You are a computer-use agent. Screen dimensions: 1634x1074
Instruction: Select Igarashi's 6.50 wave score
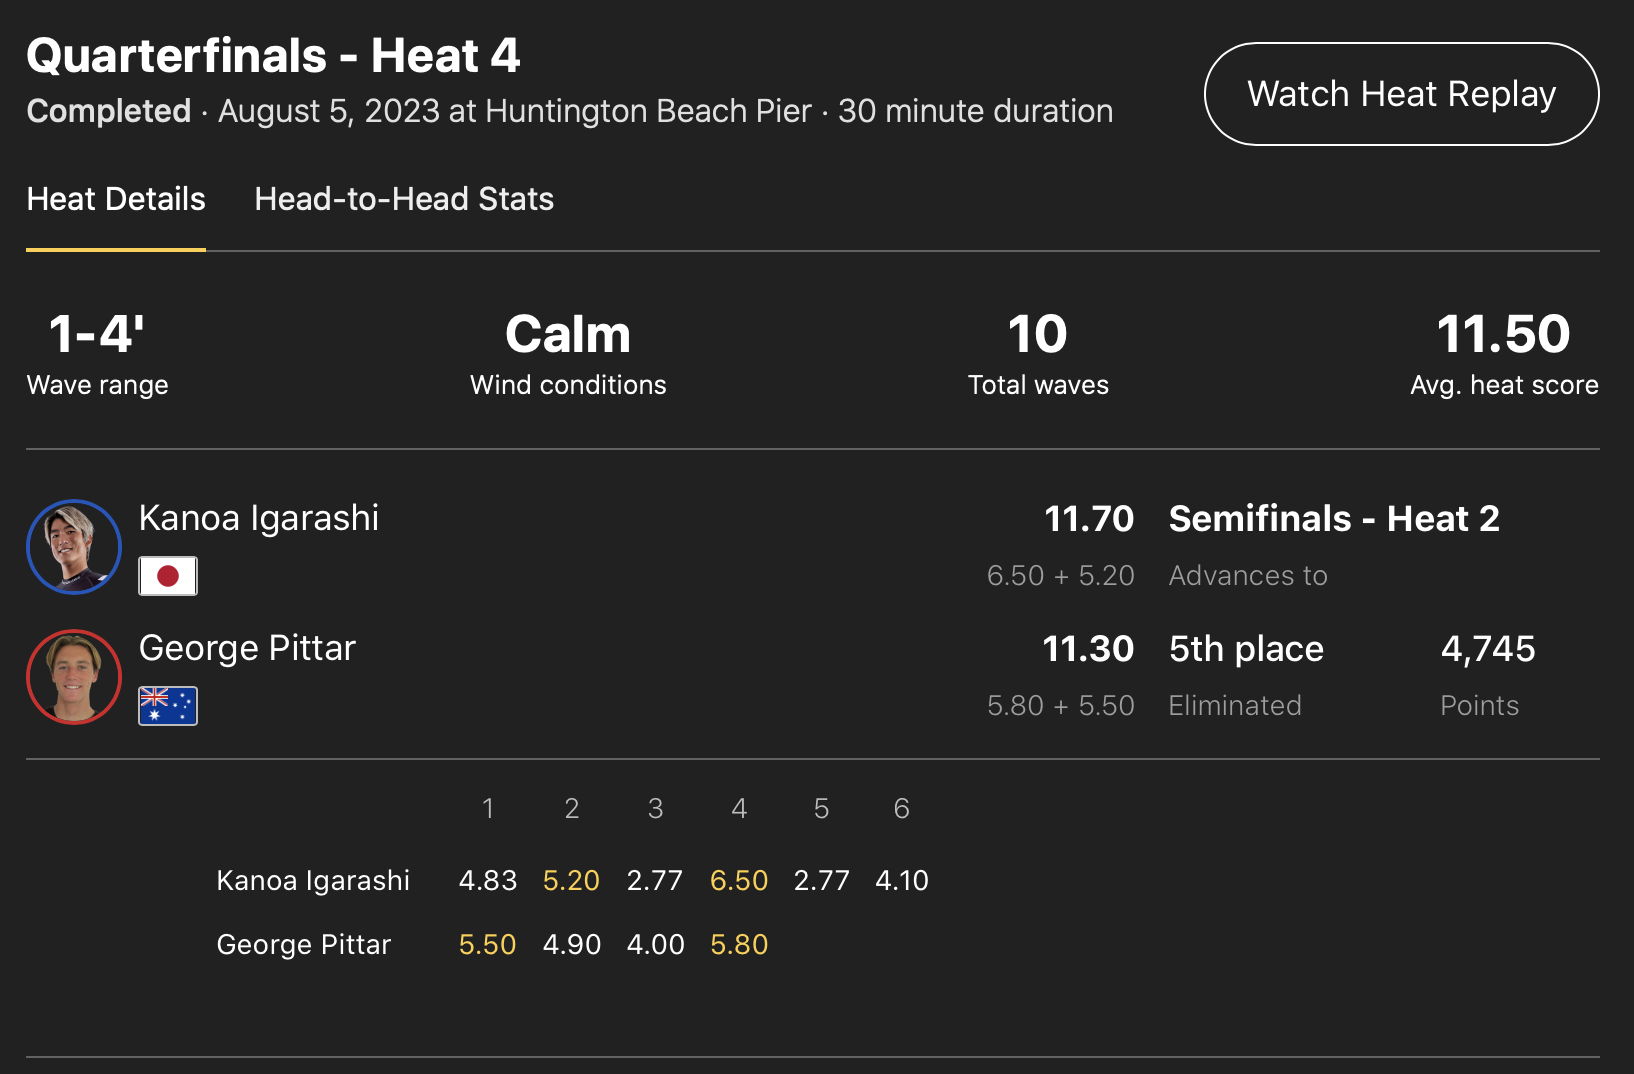click(739, 881)
